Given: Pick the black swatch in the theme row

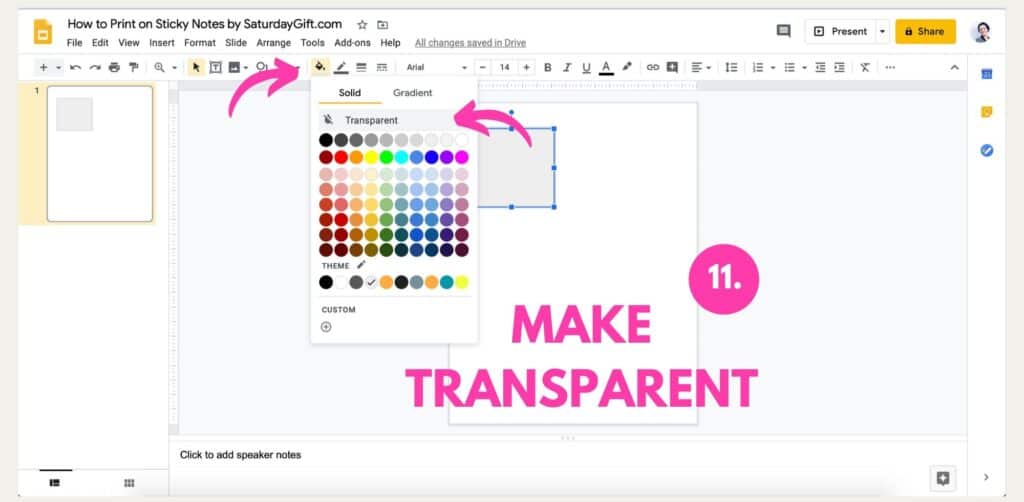Looking at the screenshot, I should (326, 282).
